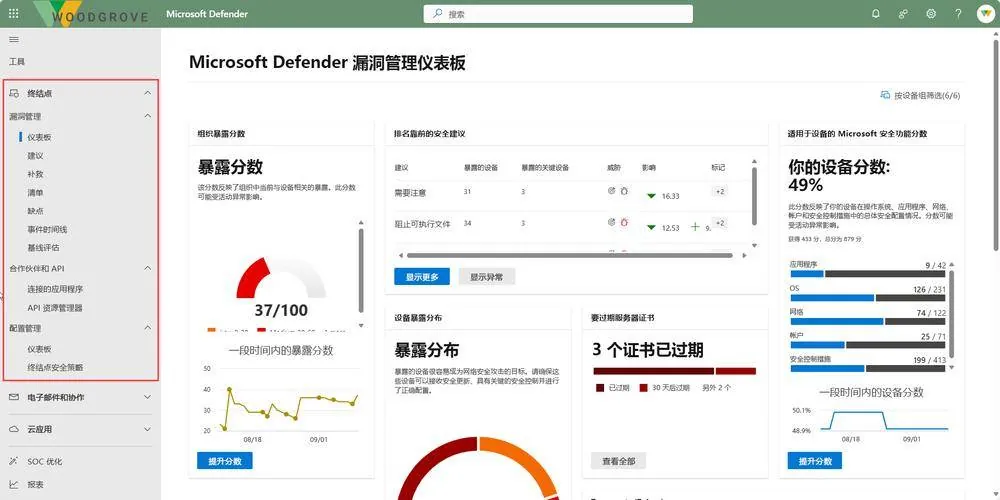
Task: Open the user account avatar
Action: pyautogui.click(x=985, y=13)
